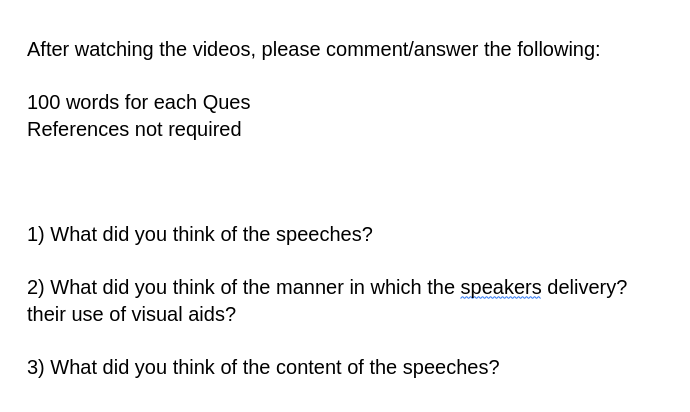Click the number '2)' before second question
Screen dimensions: 690x412
(36, 288)
